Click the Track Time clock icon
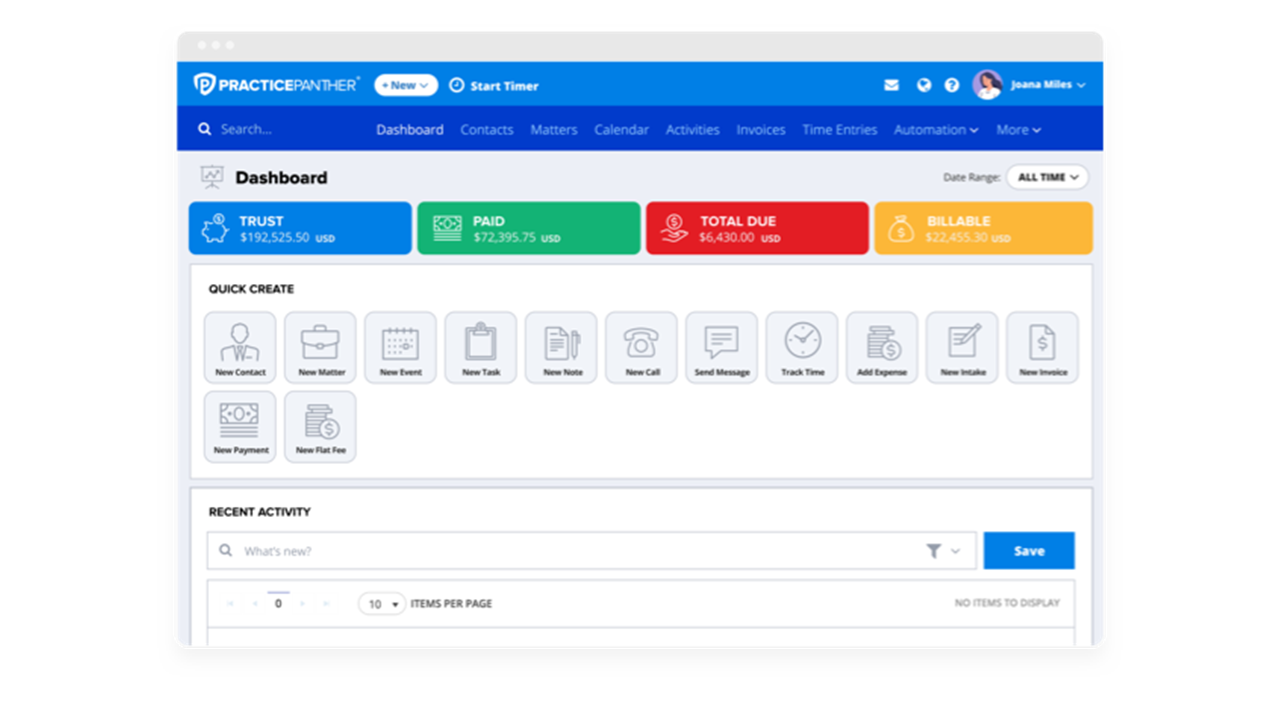The width and height of the screenshot is (1280, 720). (x=802, y=347)
